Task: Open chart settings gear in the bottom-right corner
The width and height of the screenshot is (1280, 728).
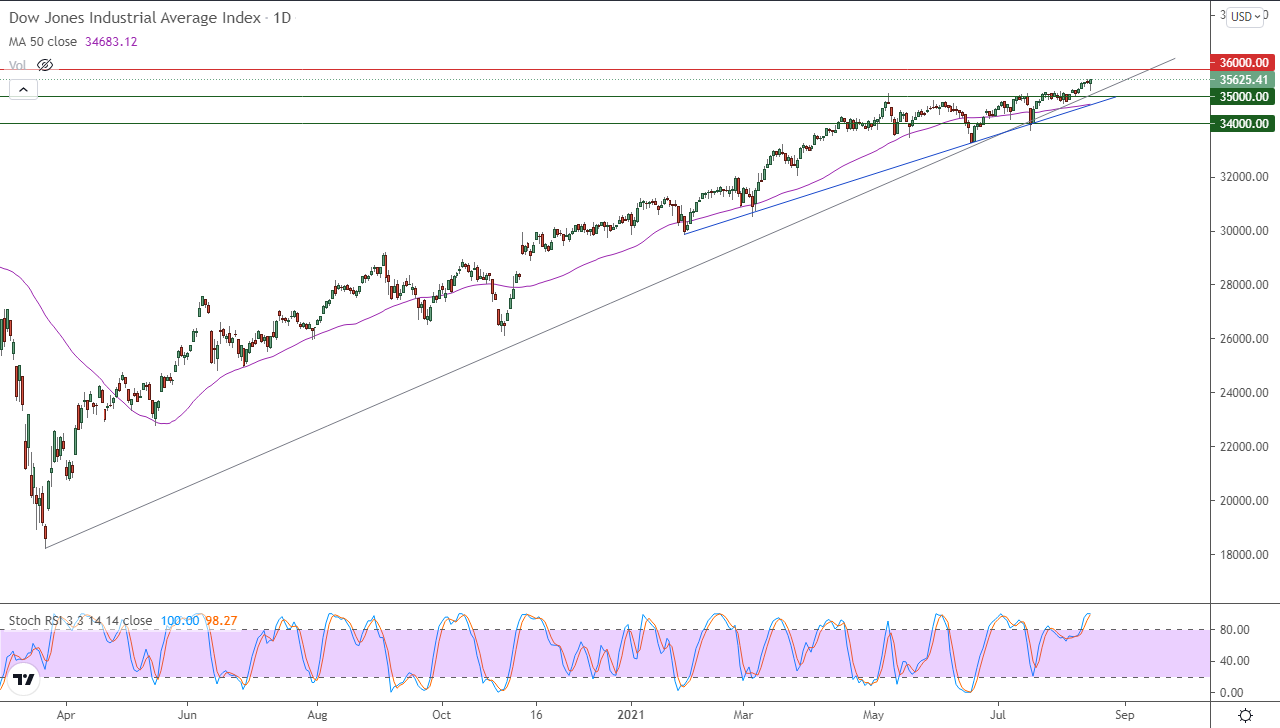Action: [x=1245, y=715]
